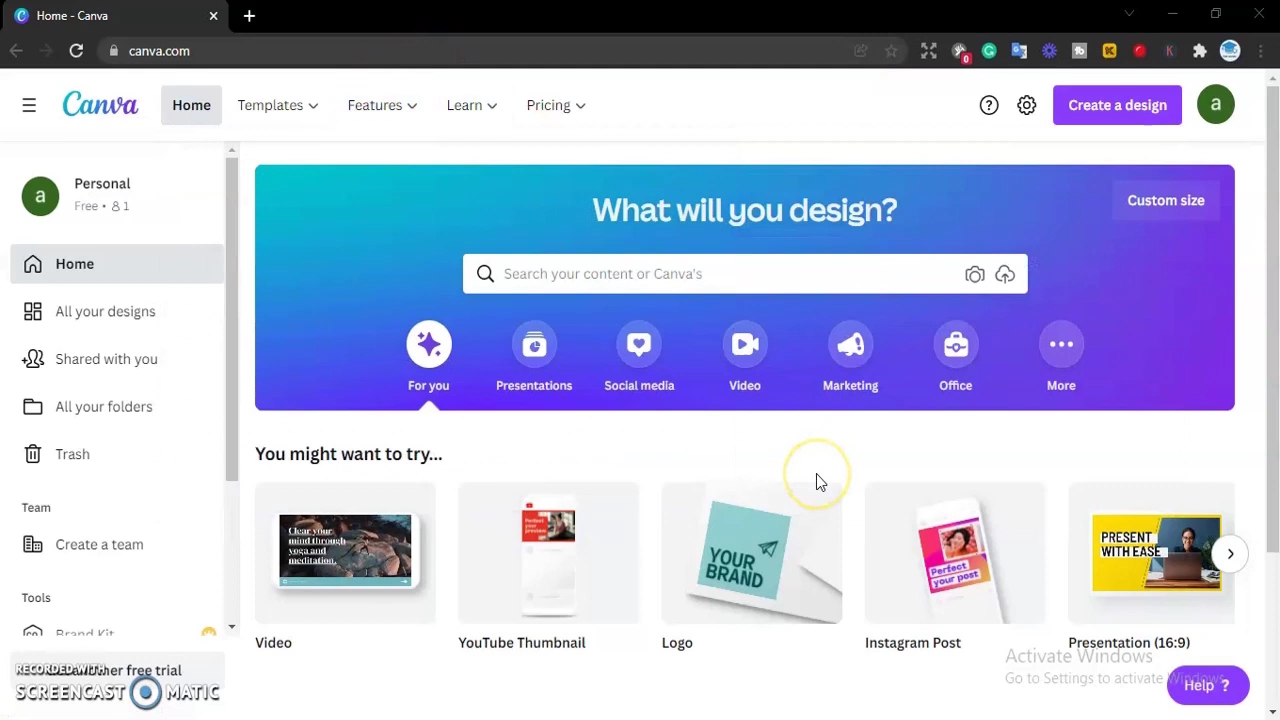Image resolution: width=1280 pixels, height=720 pixels.
Task: Open the Settings gear icon
Action: (1027, 105)
